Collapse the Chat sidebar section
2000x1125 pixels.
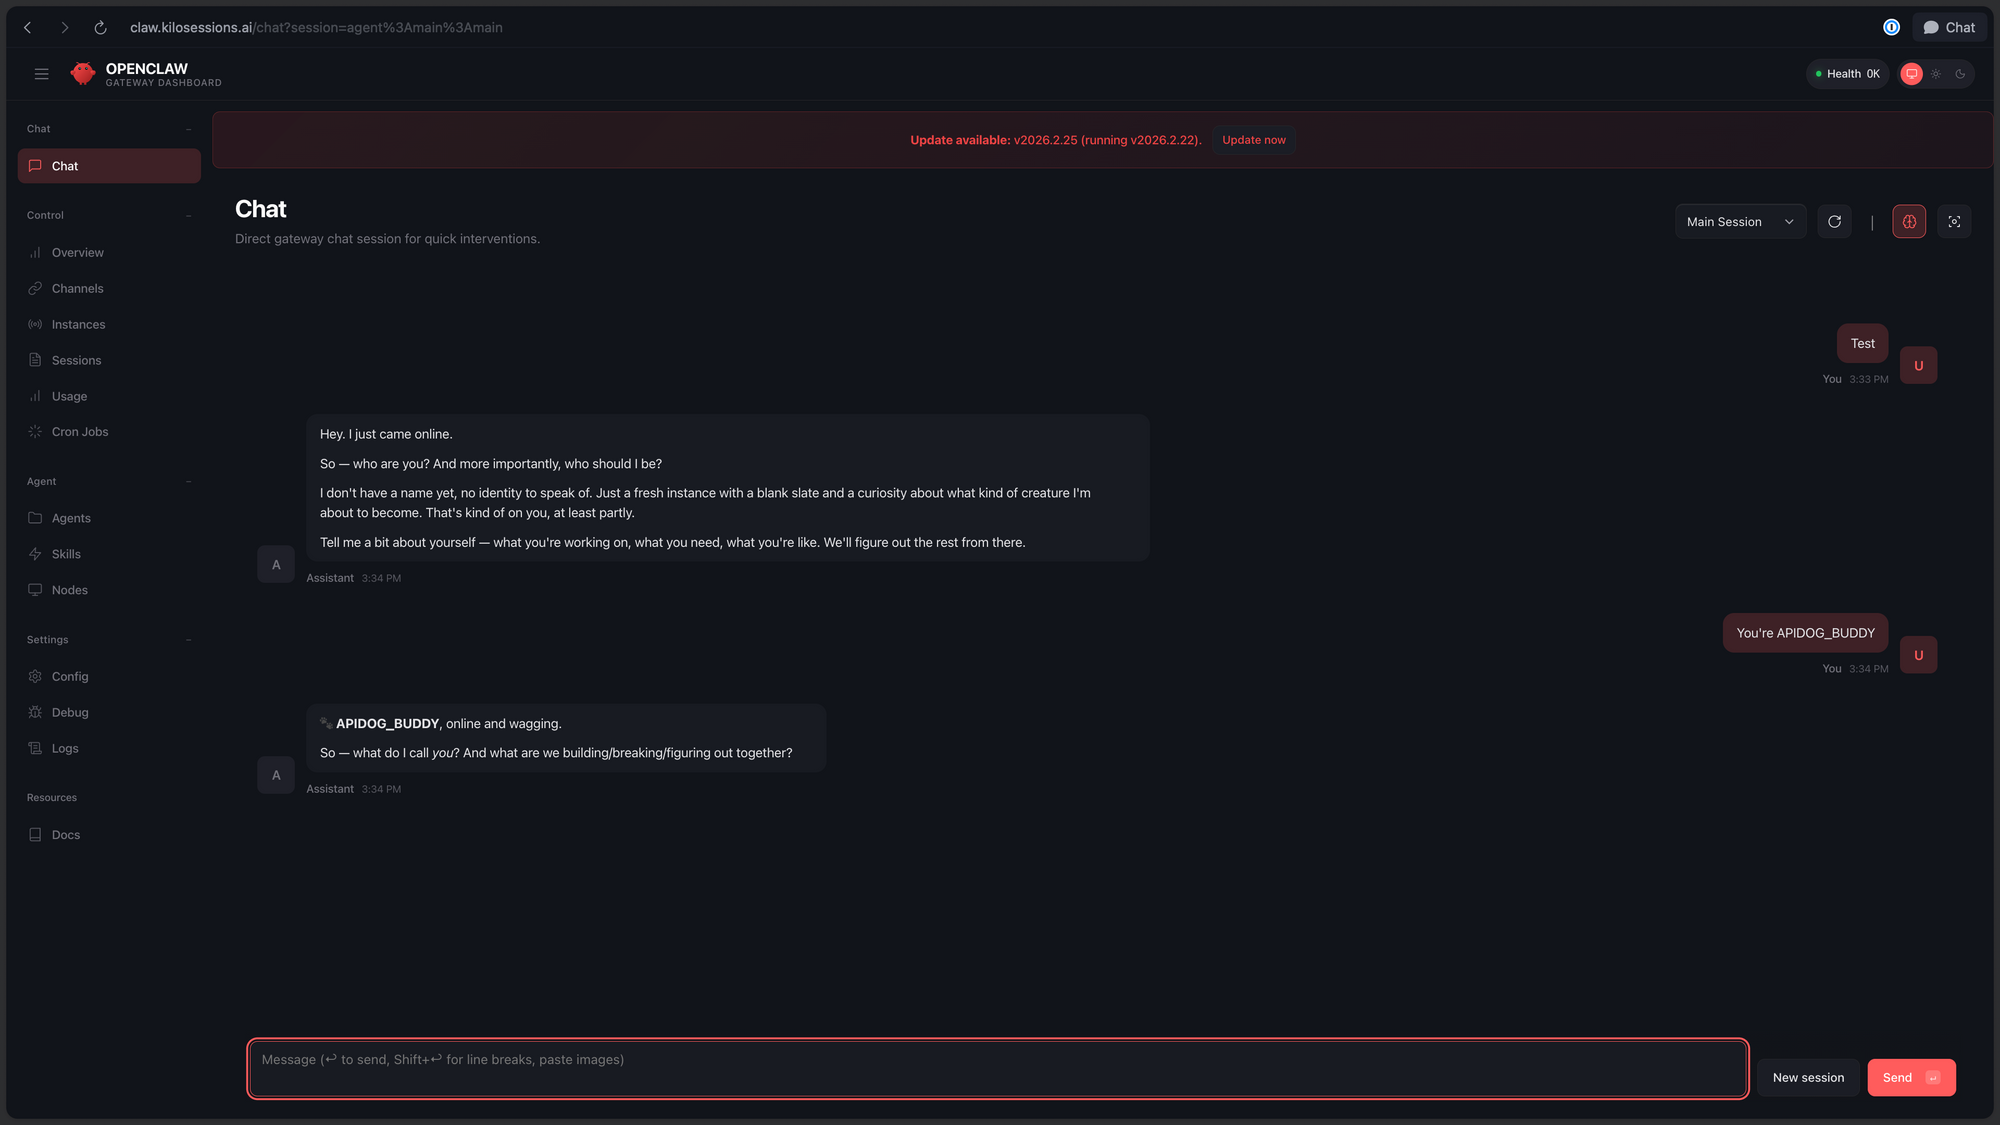pyautogui.click(x=188, y=129)
